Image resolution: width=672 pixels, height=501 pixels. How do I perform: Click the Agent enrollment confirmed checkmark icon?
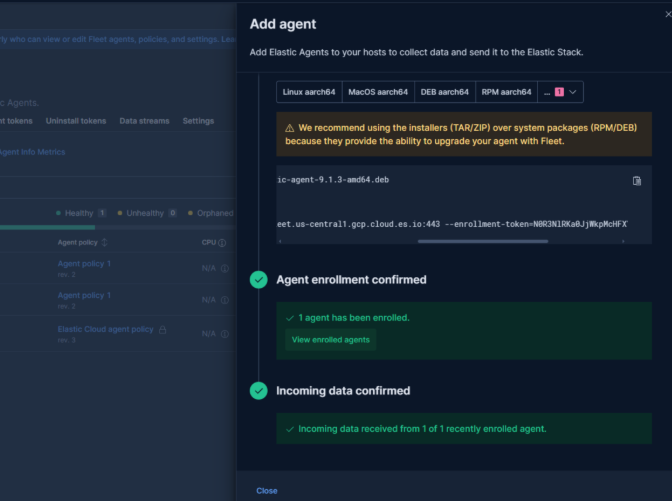coord(259,280)
